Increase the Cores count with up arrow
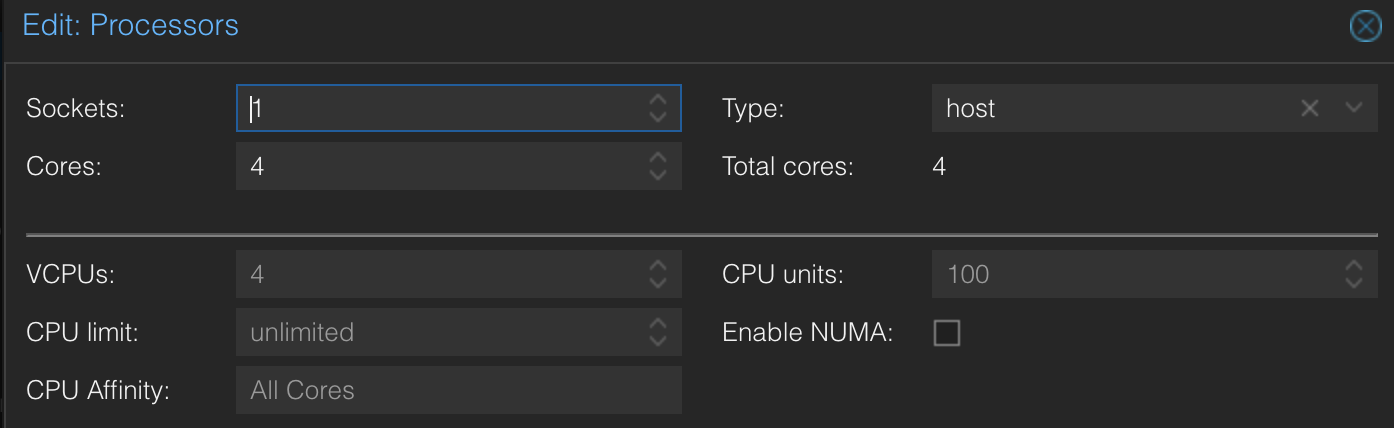The height and width of the screenshot is (428, 1394). [657, 158]
